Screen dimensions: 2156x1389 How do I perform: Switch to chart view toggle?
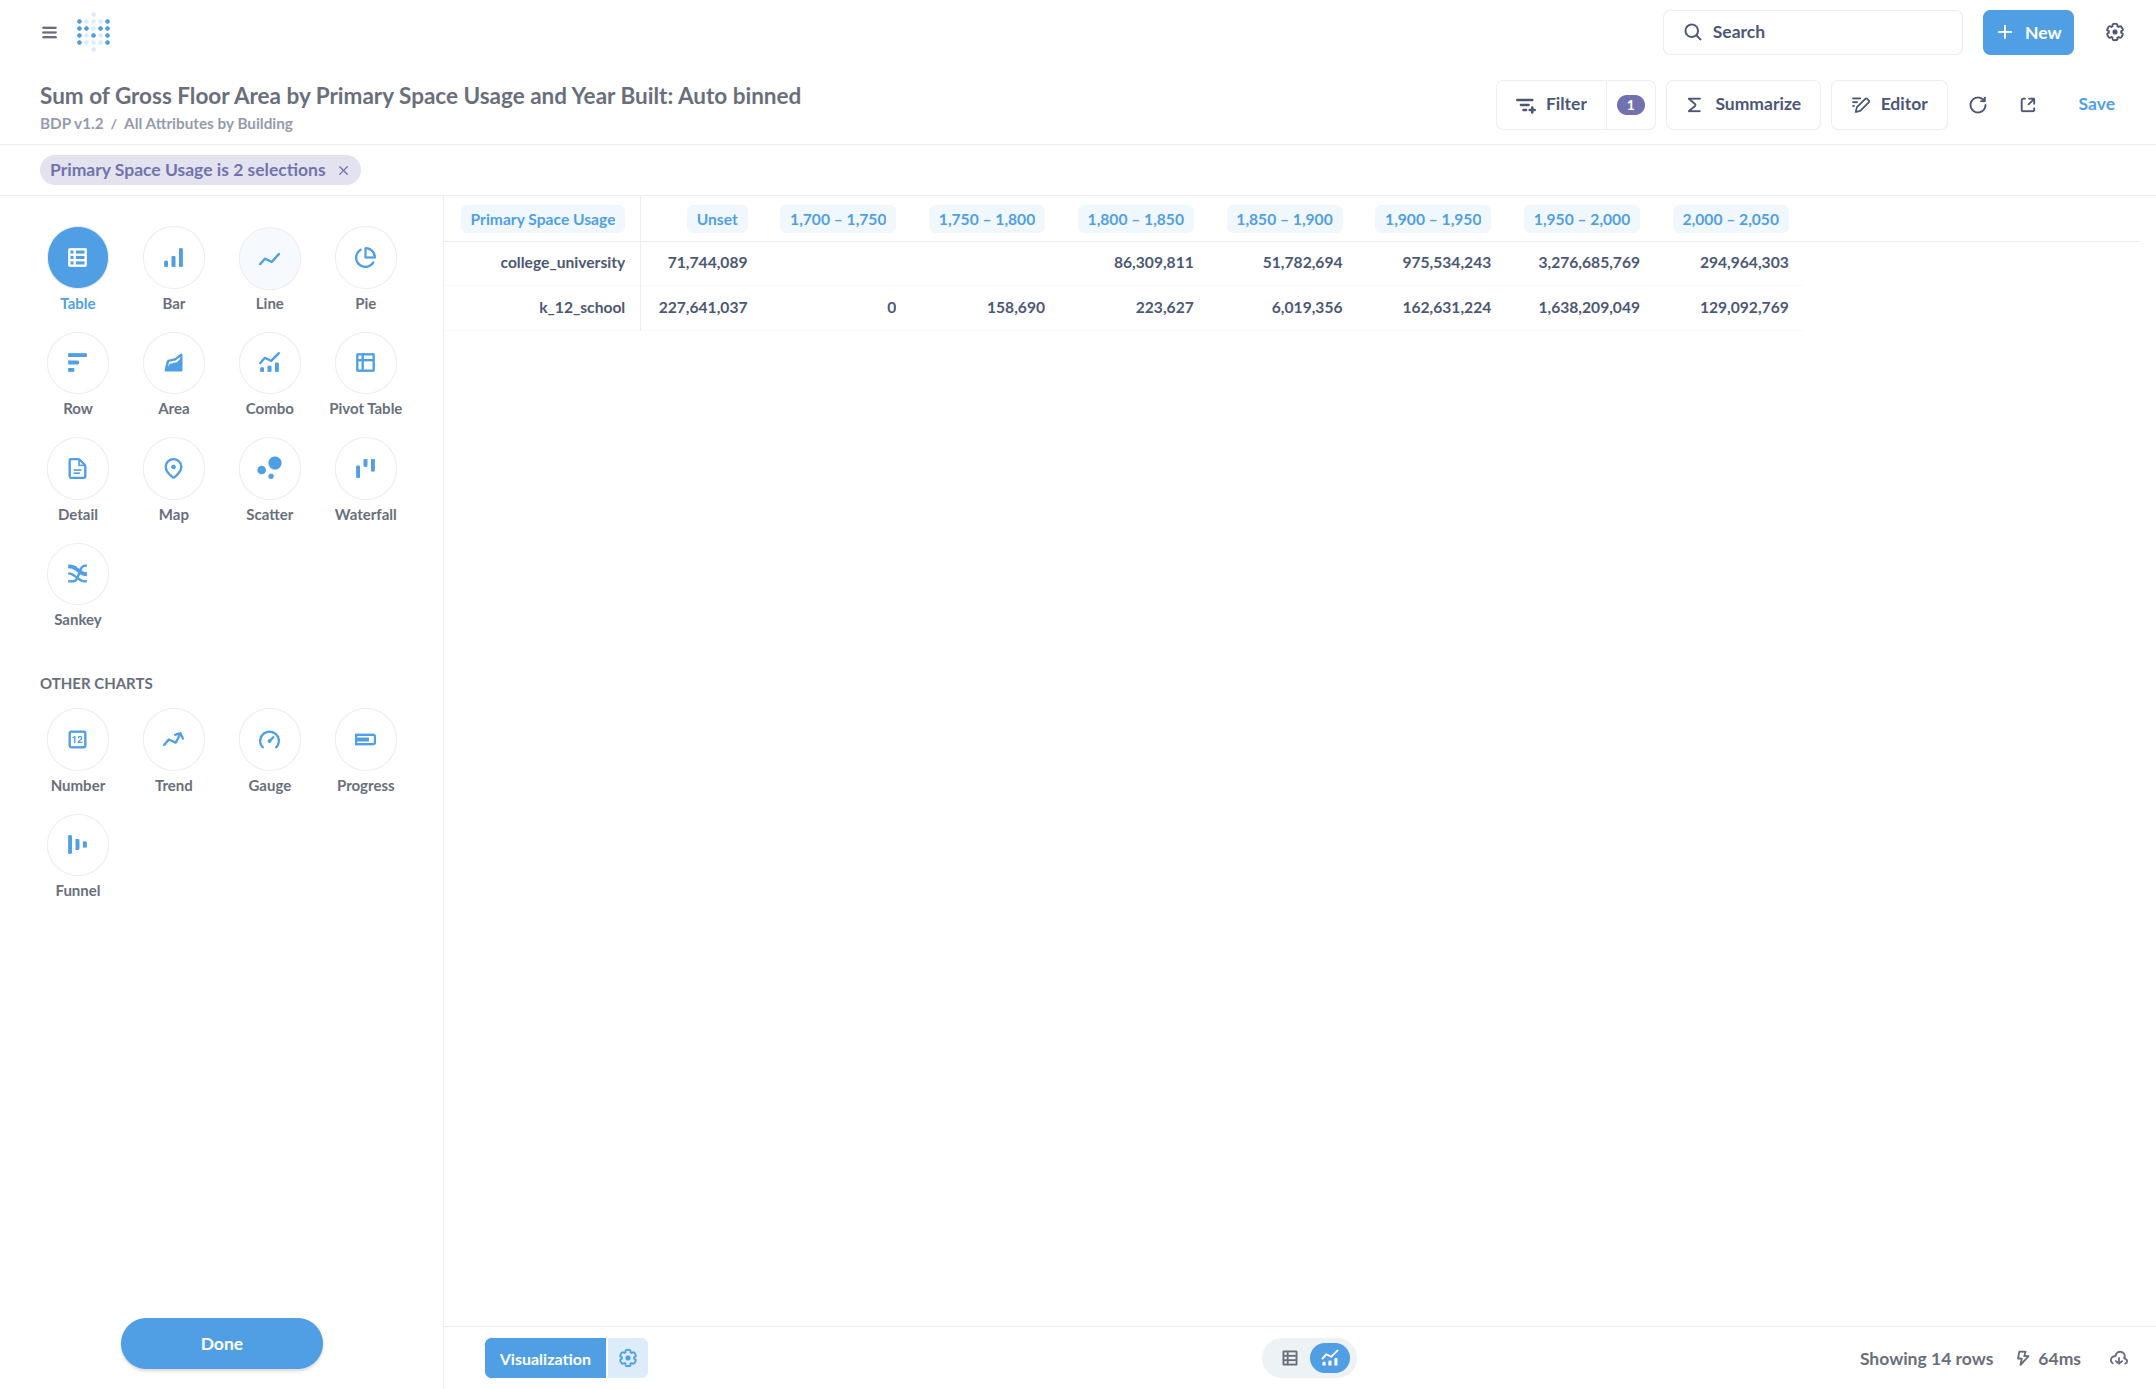click(1330, 1358)
